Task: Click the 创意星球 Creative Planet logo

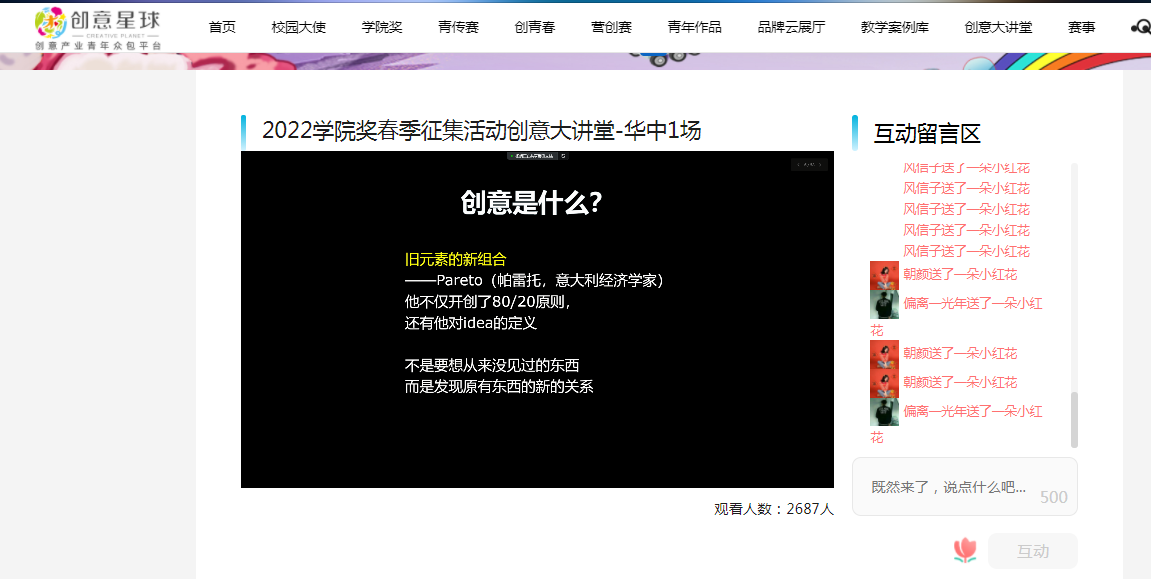Action: pyautogui.click(x=98, y=28)
